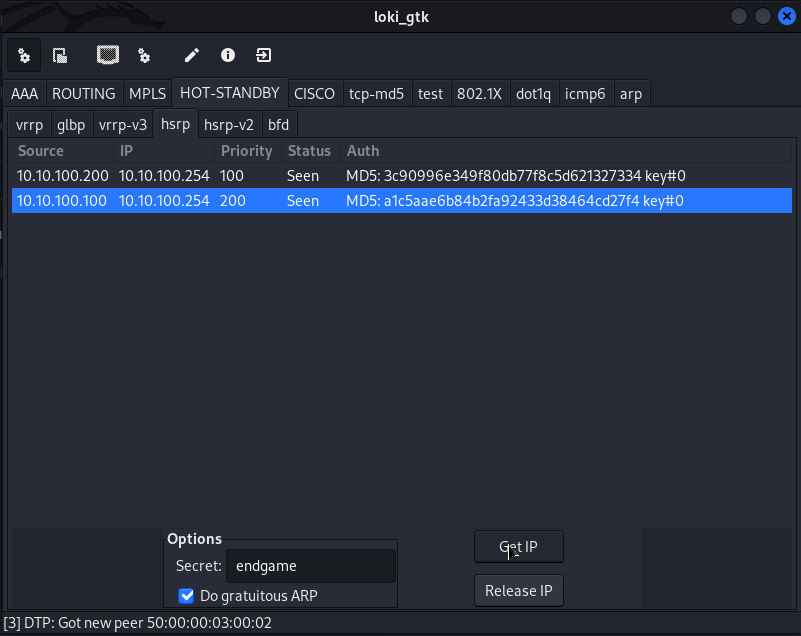Switch to the ROUTING tab
Screen dimensions: 801x636
pyautogui.click(x=83, y=94)
